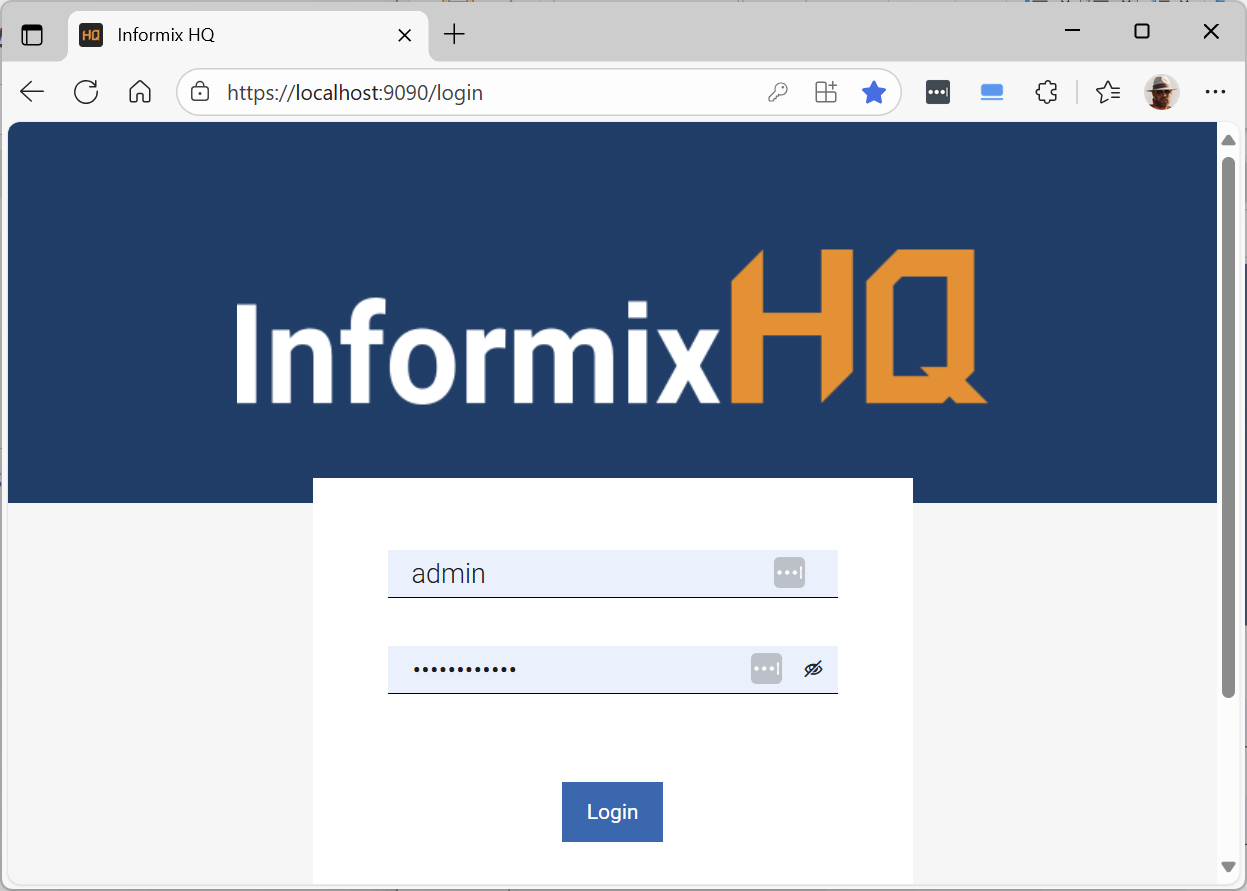Go back to previous page
The image size is (1247, 891).
click(x=32, y=93)
